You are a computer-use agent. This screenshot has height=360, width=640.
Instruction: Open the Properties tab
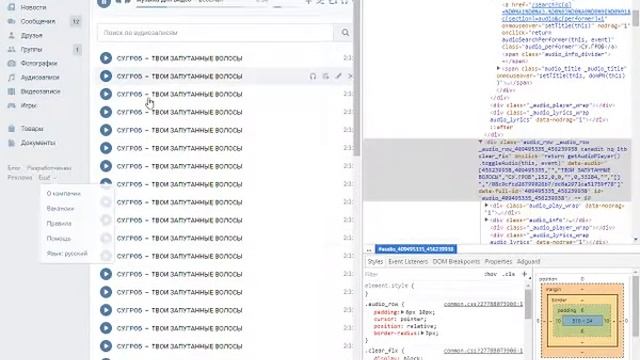(498, 261)
